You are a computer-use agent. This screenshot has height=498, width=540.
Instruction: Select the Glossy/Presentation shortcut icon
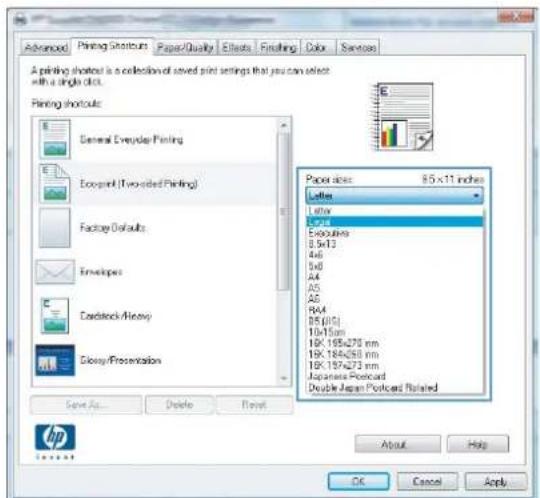pyautogui.click(x=55, y=360)
